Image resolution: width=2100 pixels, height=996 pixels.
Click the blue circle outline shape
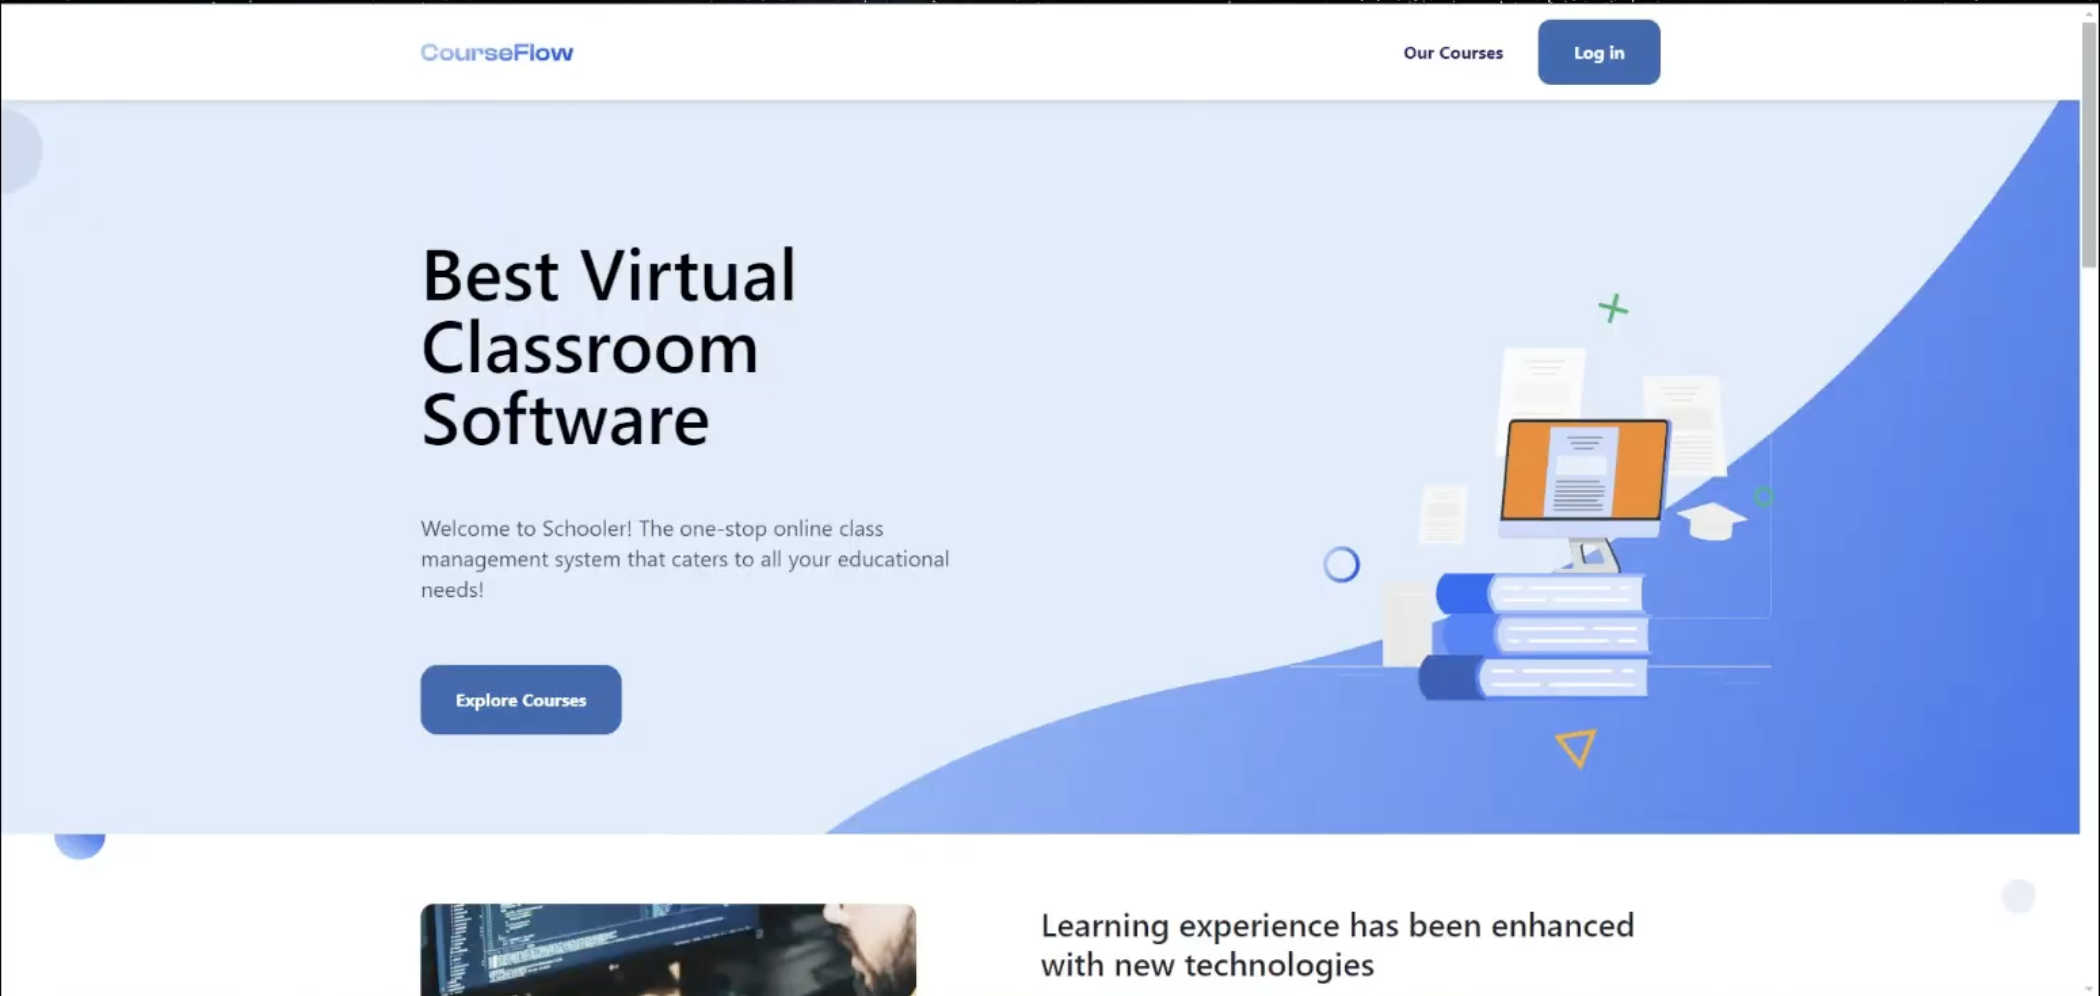pos(1341,564)
